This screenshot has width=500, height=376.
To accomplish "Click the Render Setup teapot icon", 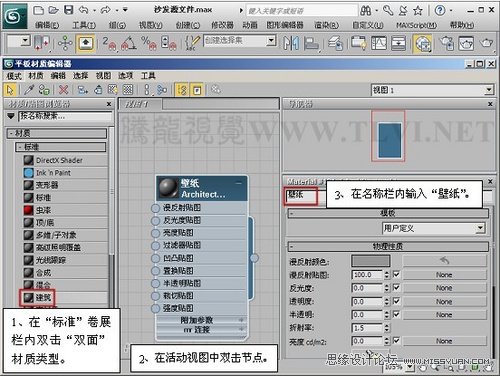I will tap(446, 43).
